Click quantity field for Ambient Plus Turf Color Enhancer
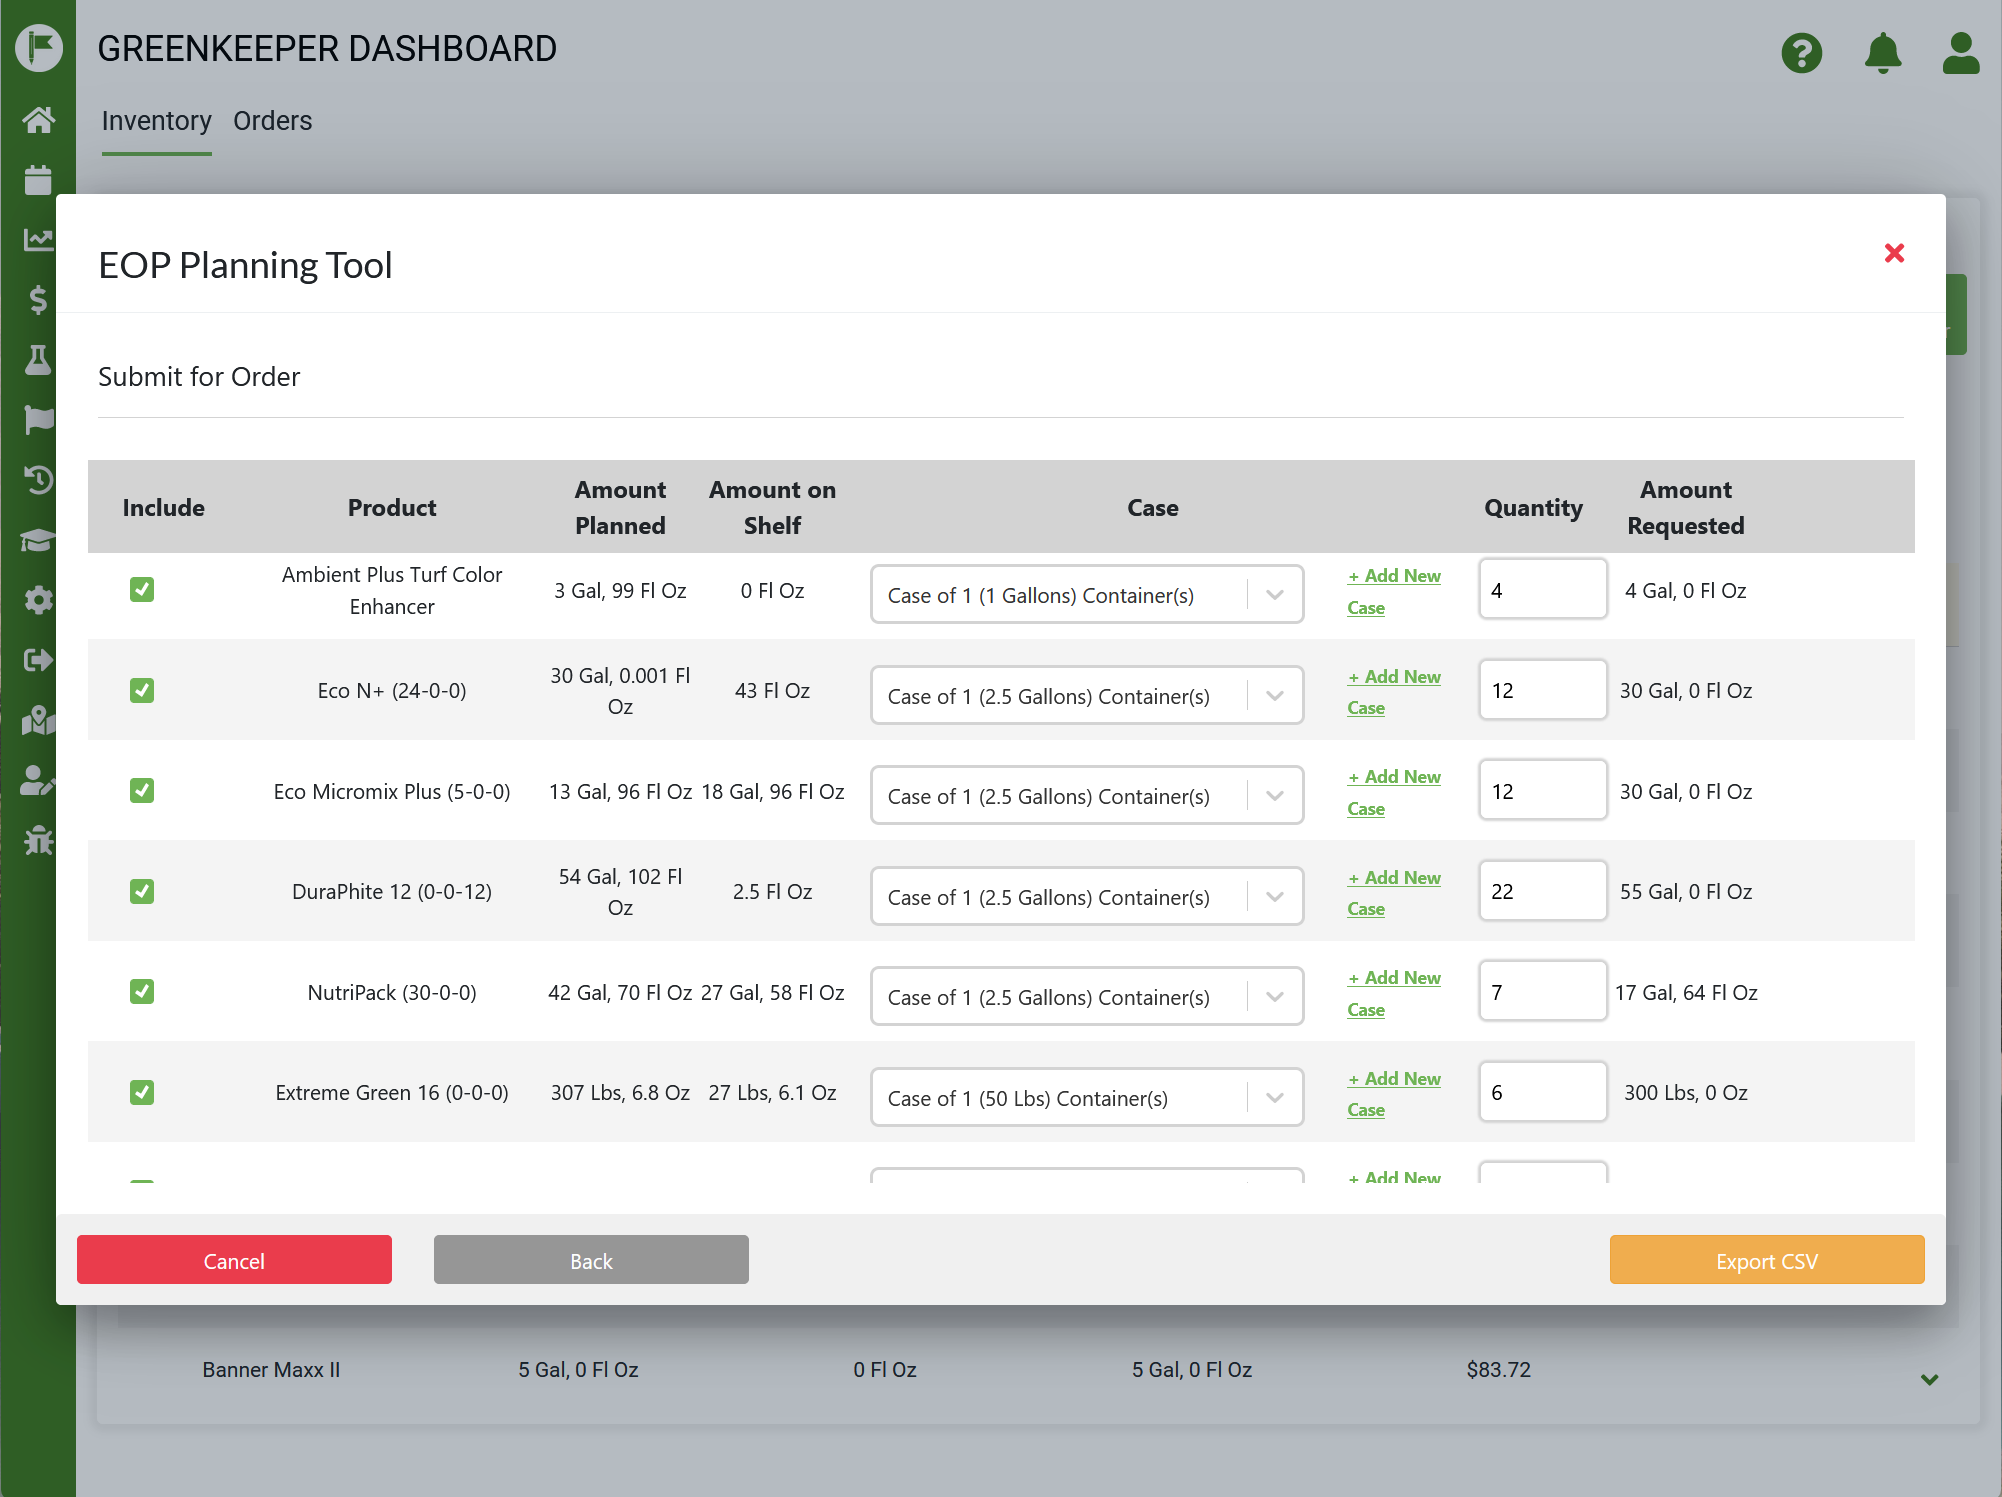The image size is (2002, 1497). tap(1543, 590)
